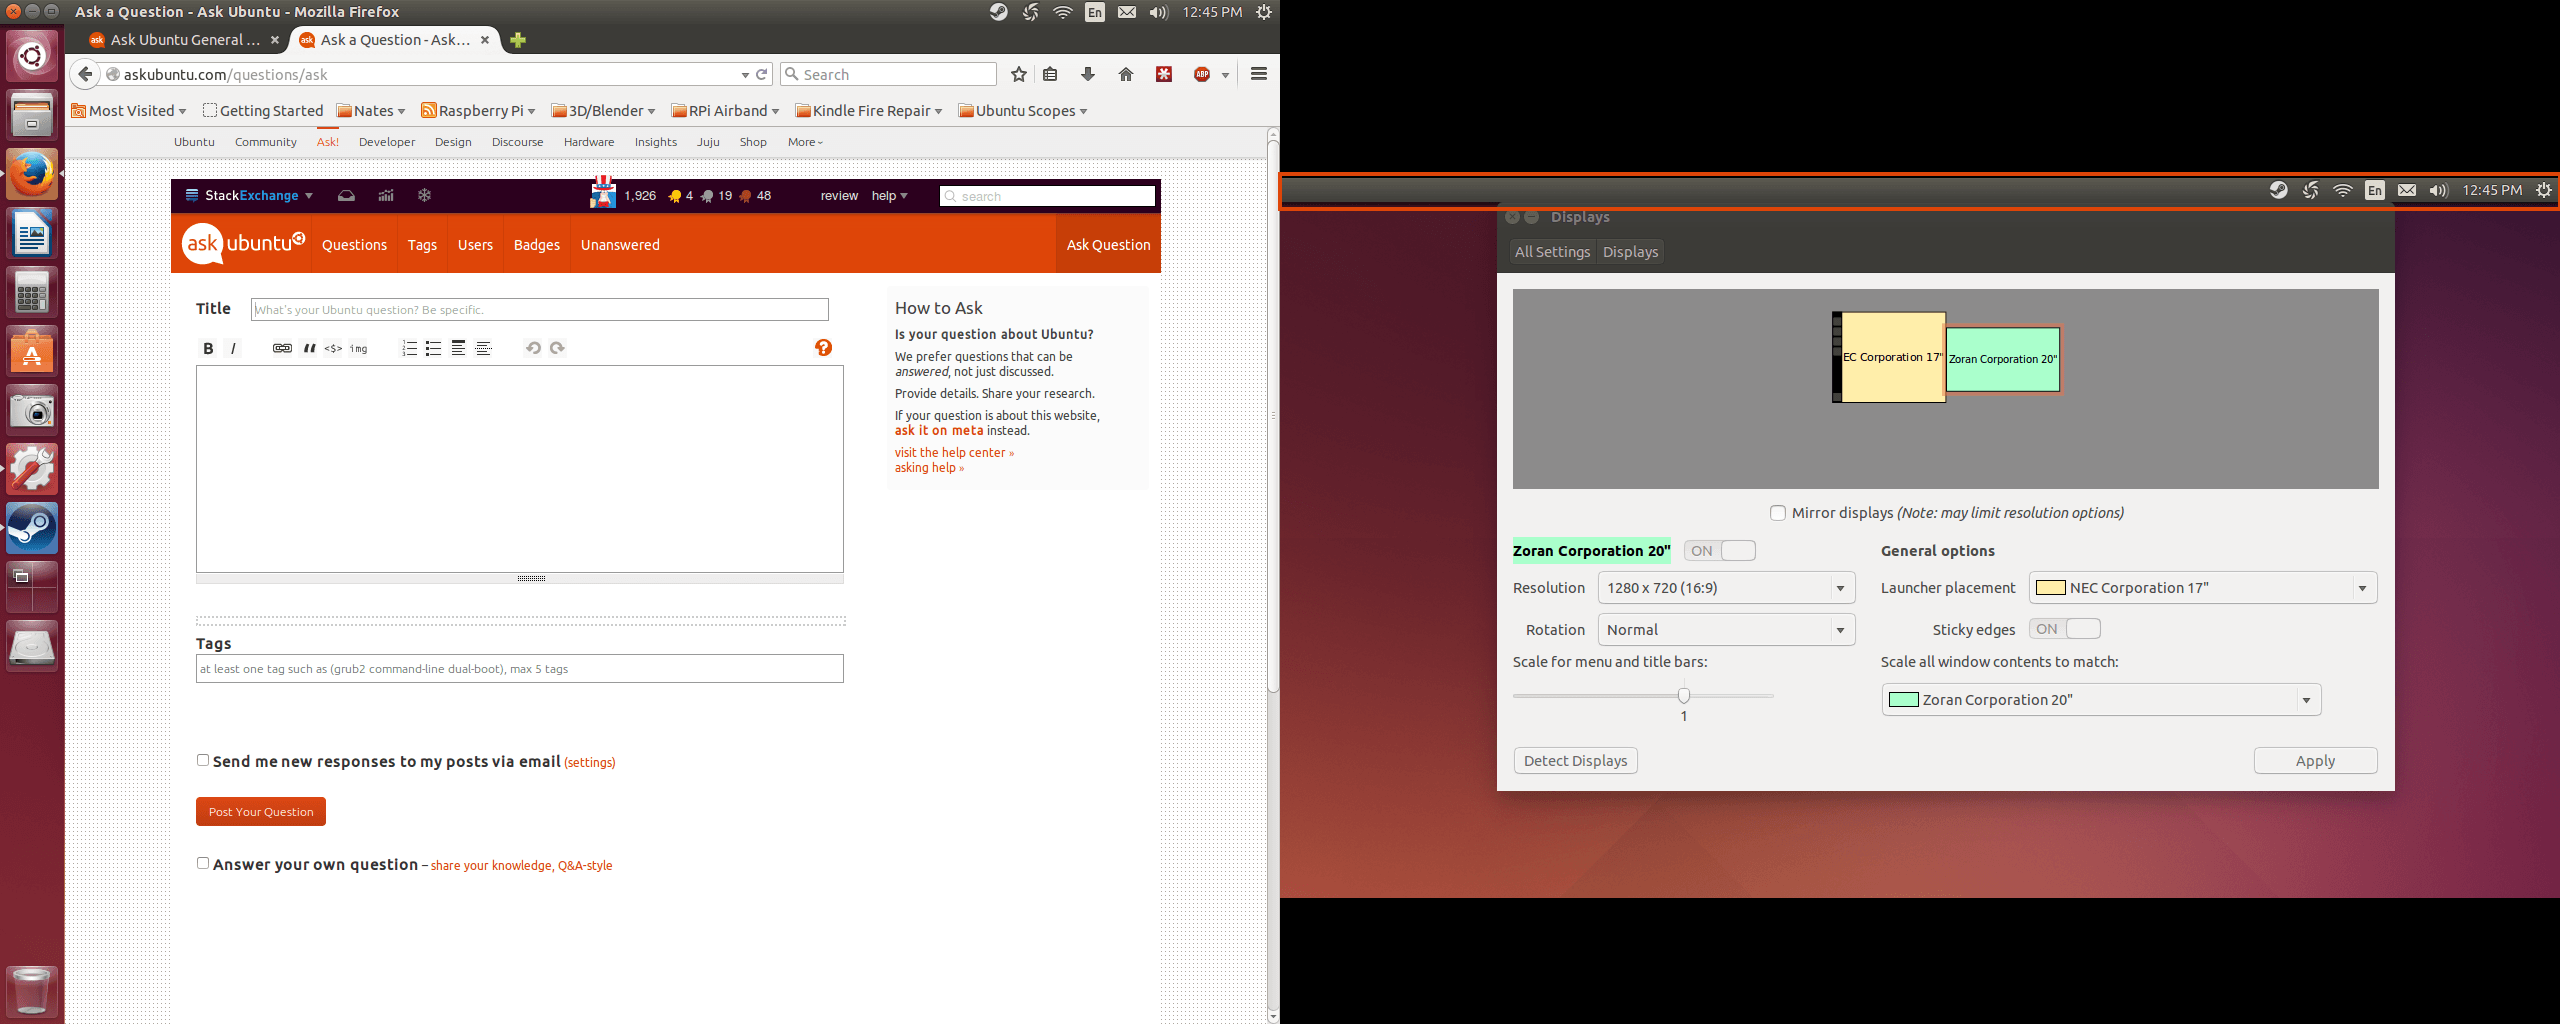Click the Post Your Question button

[x=261, y=812]
